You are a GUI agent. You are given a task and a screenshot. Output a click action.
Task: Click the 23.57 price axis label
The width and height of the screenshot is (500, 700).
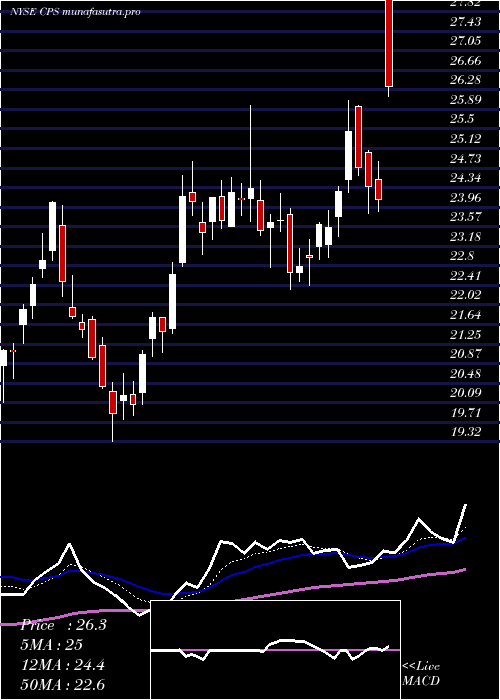point(466,217)
